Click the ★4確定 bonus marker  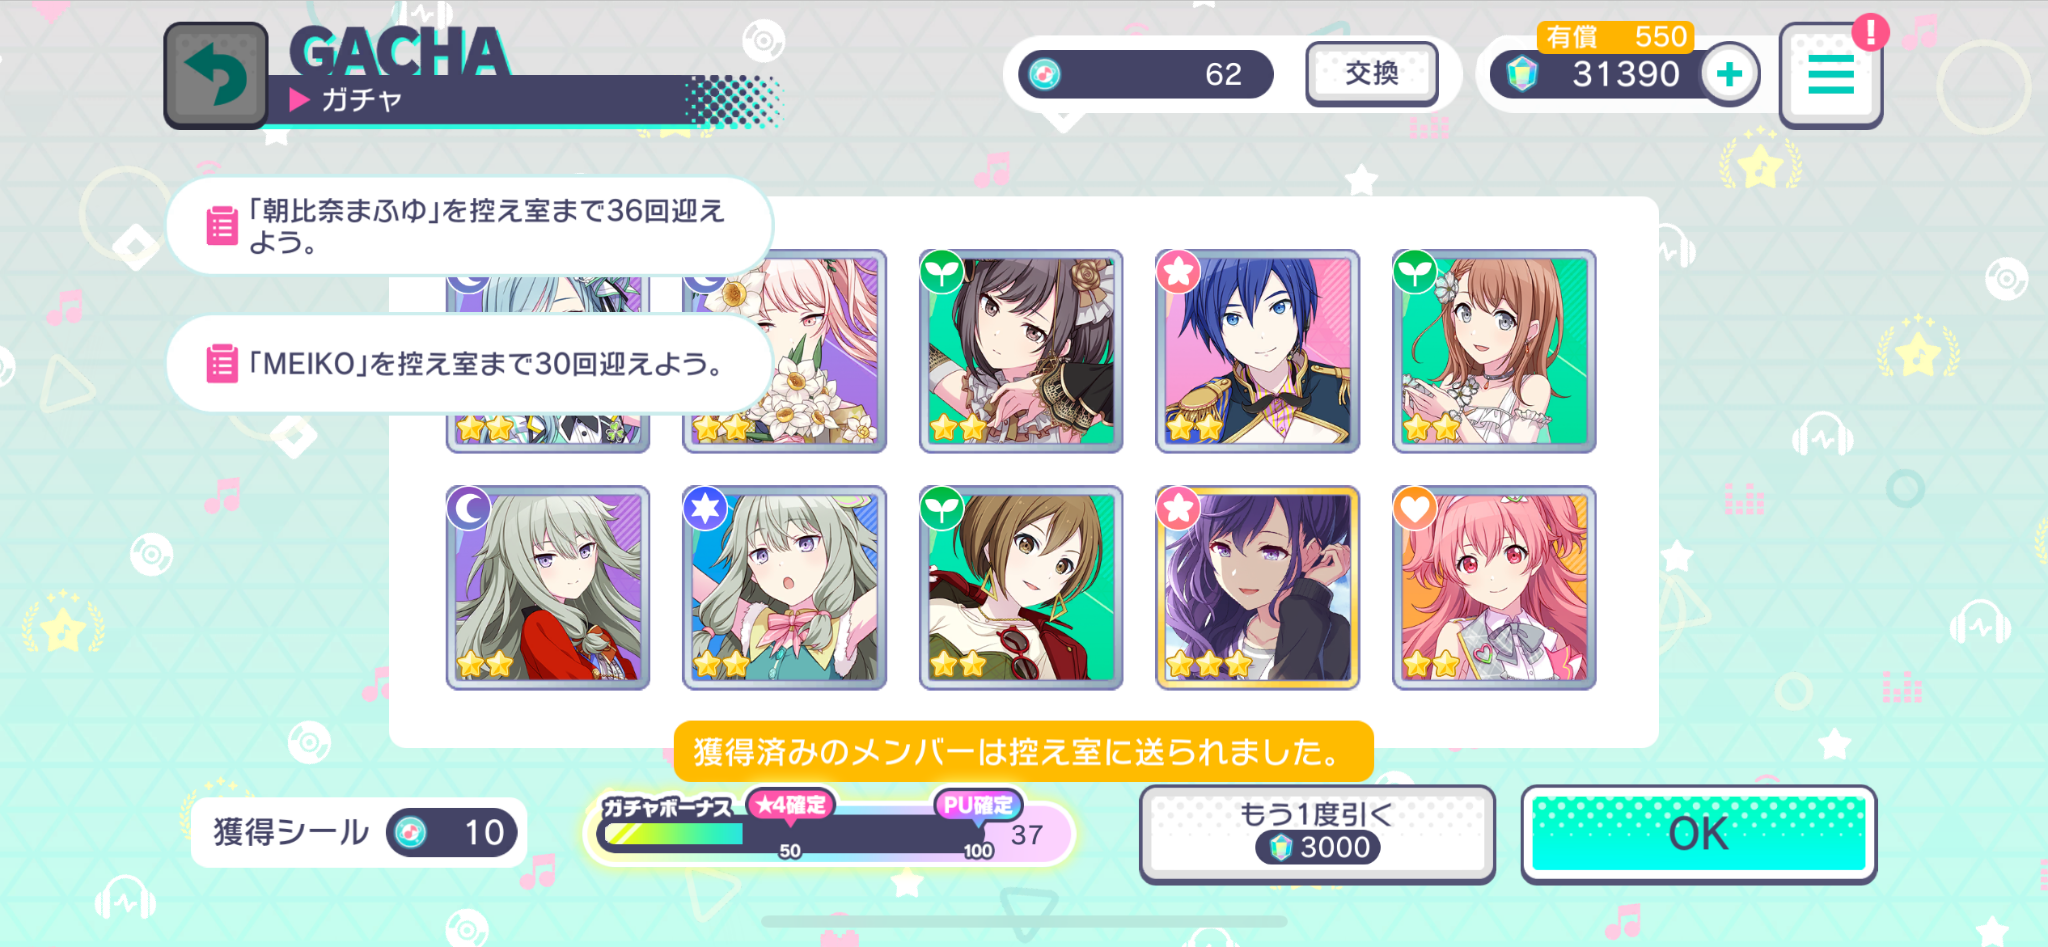791,805
